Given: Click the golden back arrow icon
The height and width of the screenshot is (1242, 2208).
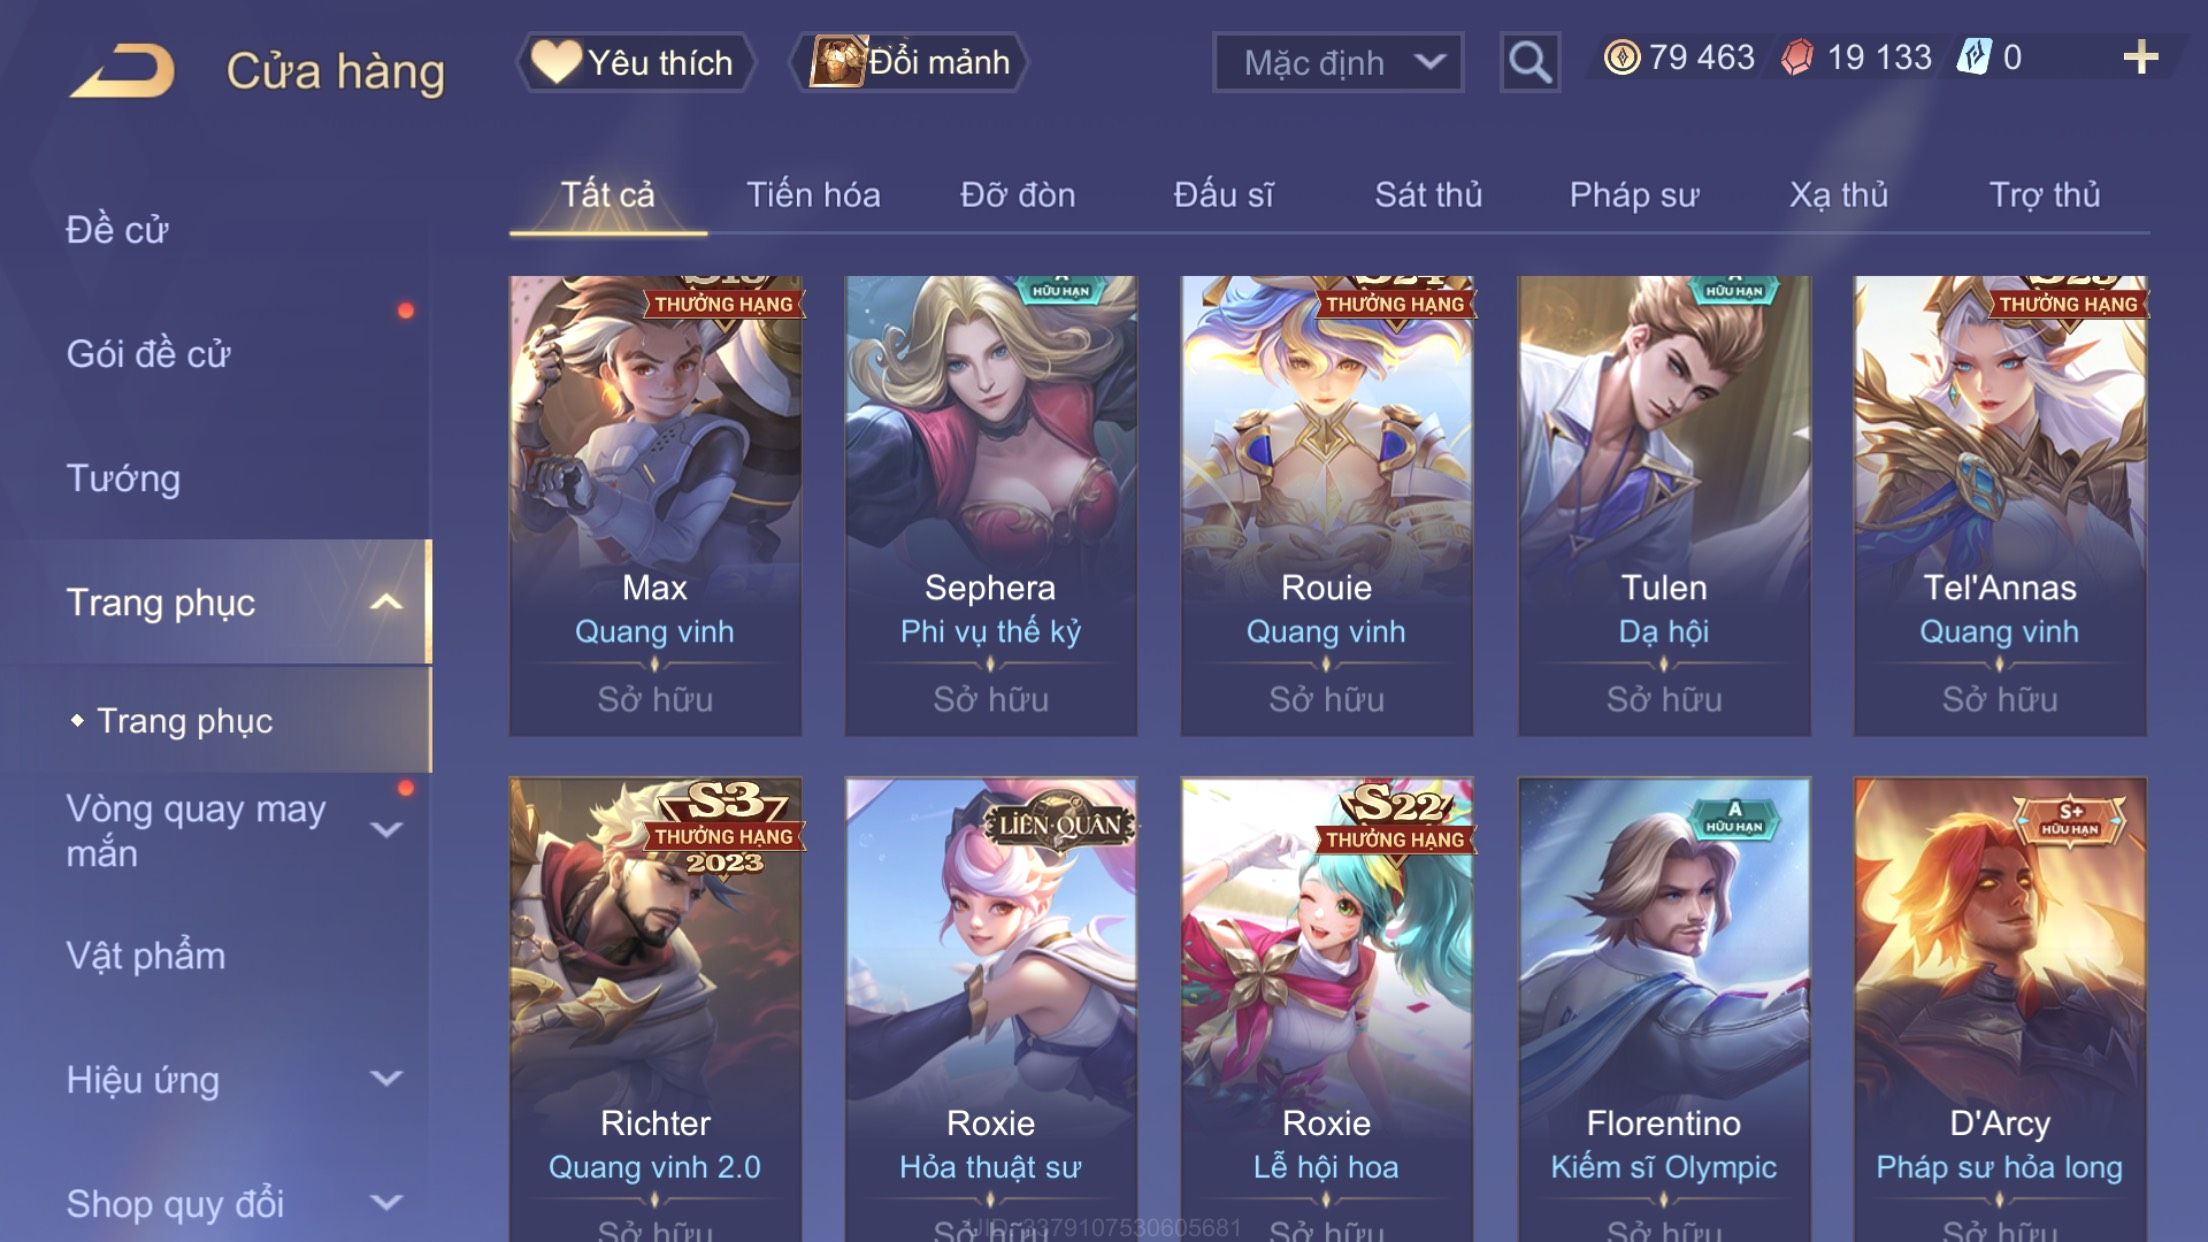Looking at the screenshot, I should click(x=123, y=70).
